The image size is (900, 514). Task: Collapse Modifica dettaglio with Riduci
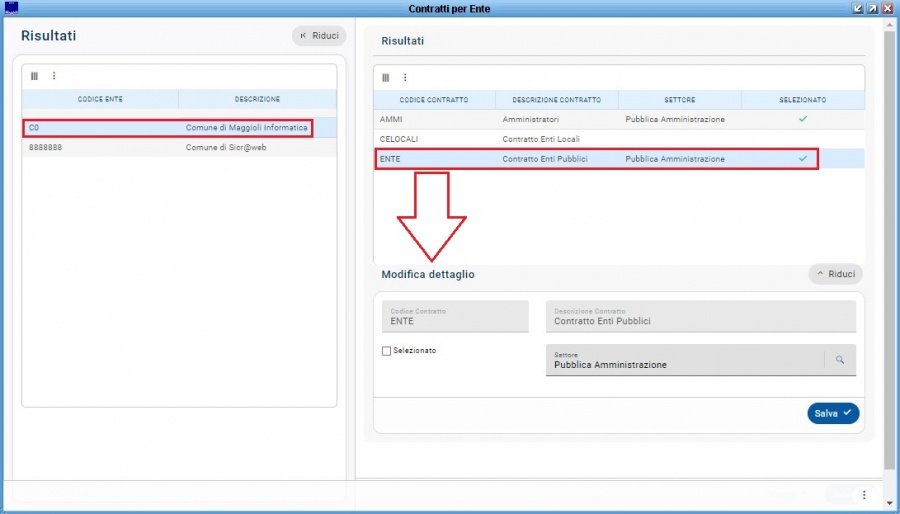[x=836, y=274]
